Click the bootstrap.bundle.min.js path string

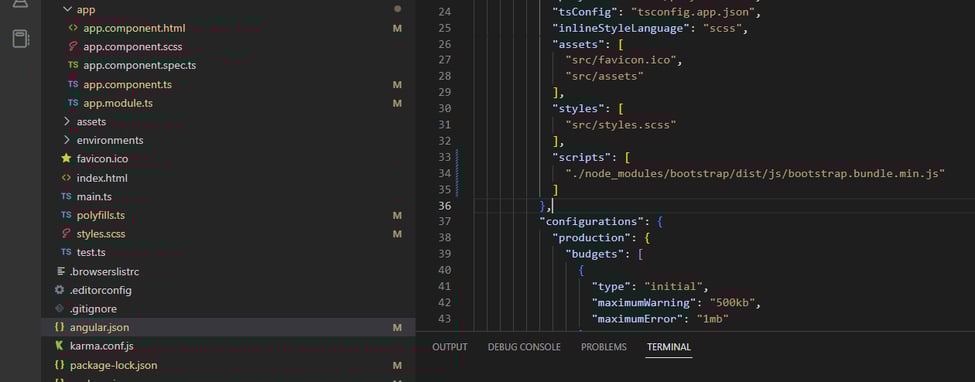(x=755, y=173)
